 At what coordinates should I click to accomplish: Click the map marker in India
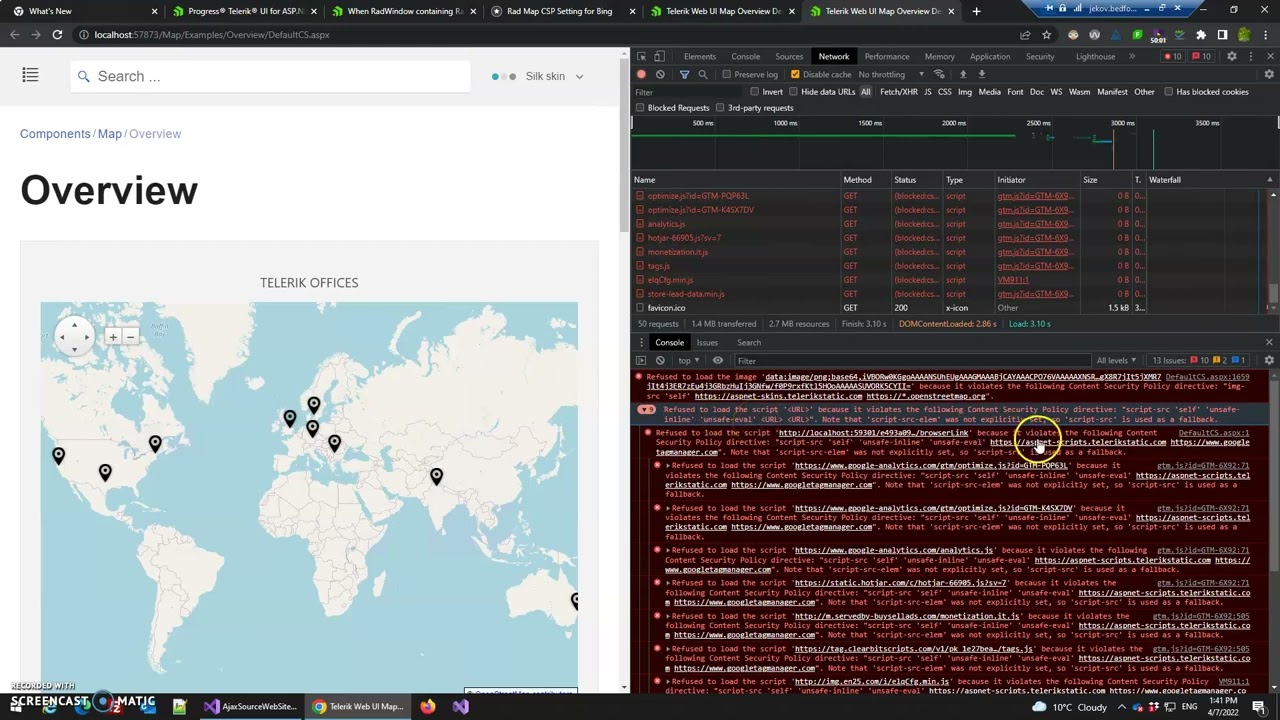(436, 476)
